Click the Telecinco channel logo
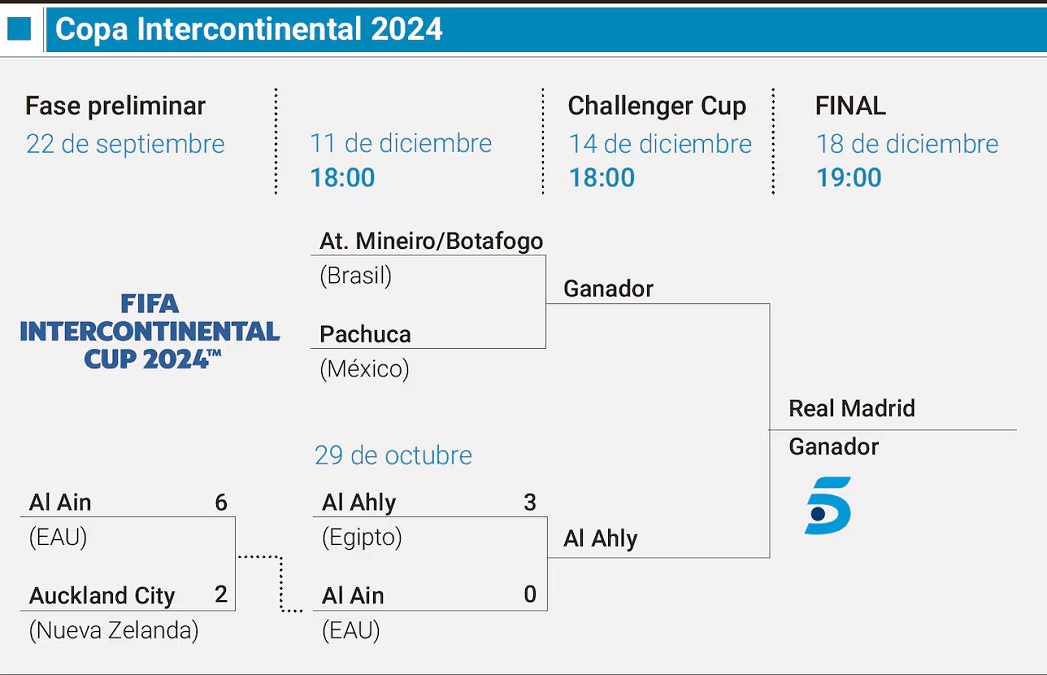Viewport: 1047px width, 675px height. click(x=828, y=505)
